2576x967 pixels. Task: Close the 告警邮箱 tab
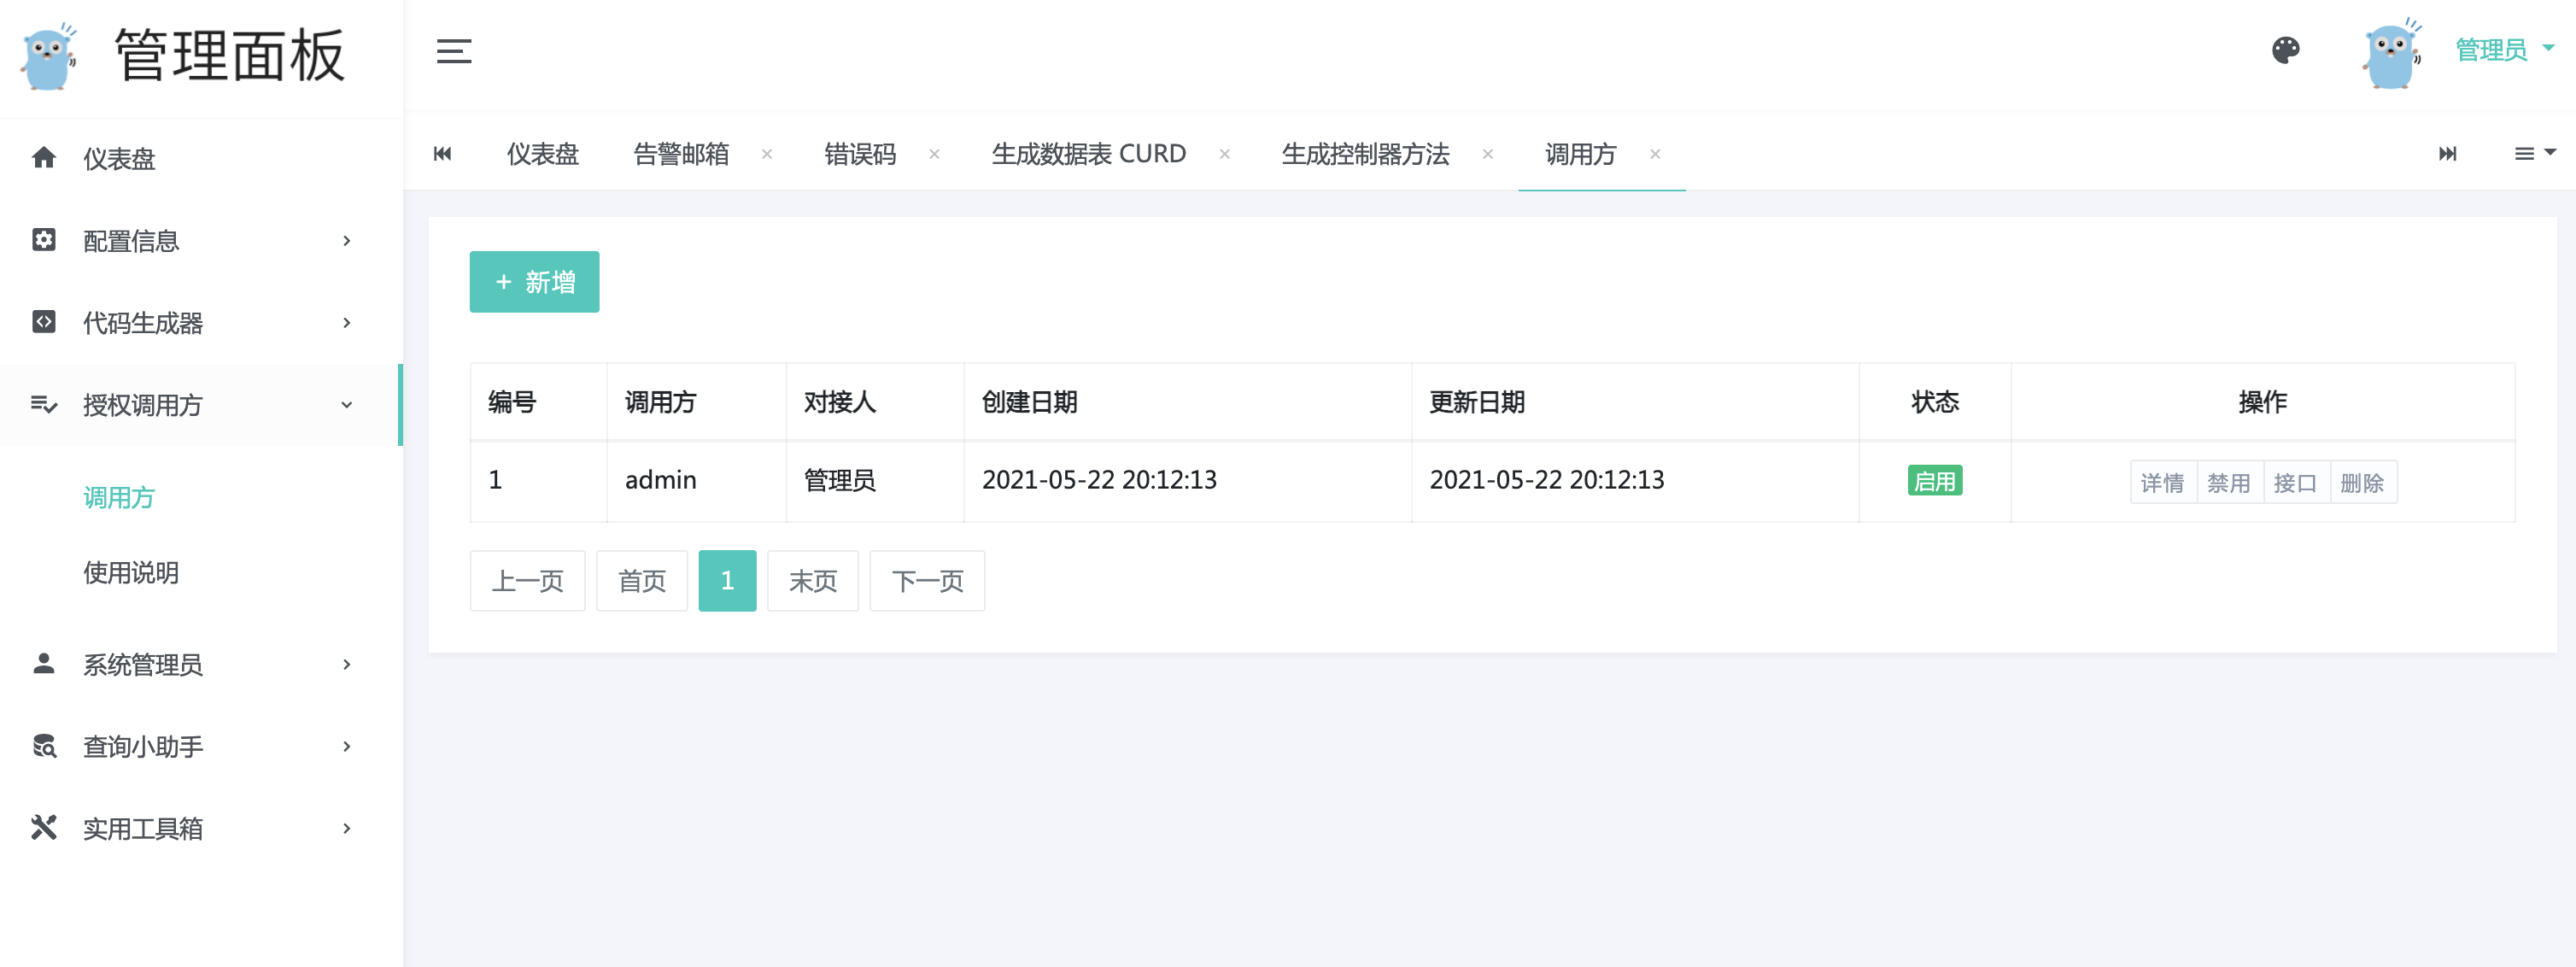point(767,154)
